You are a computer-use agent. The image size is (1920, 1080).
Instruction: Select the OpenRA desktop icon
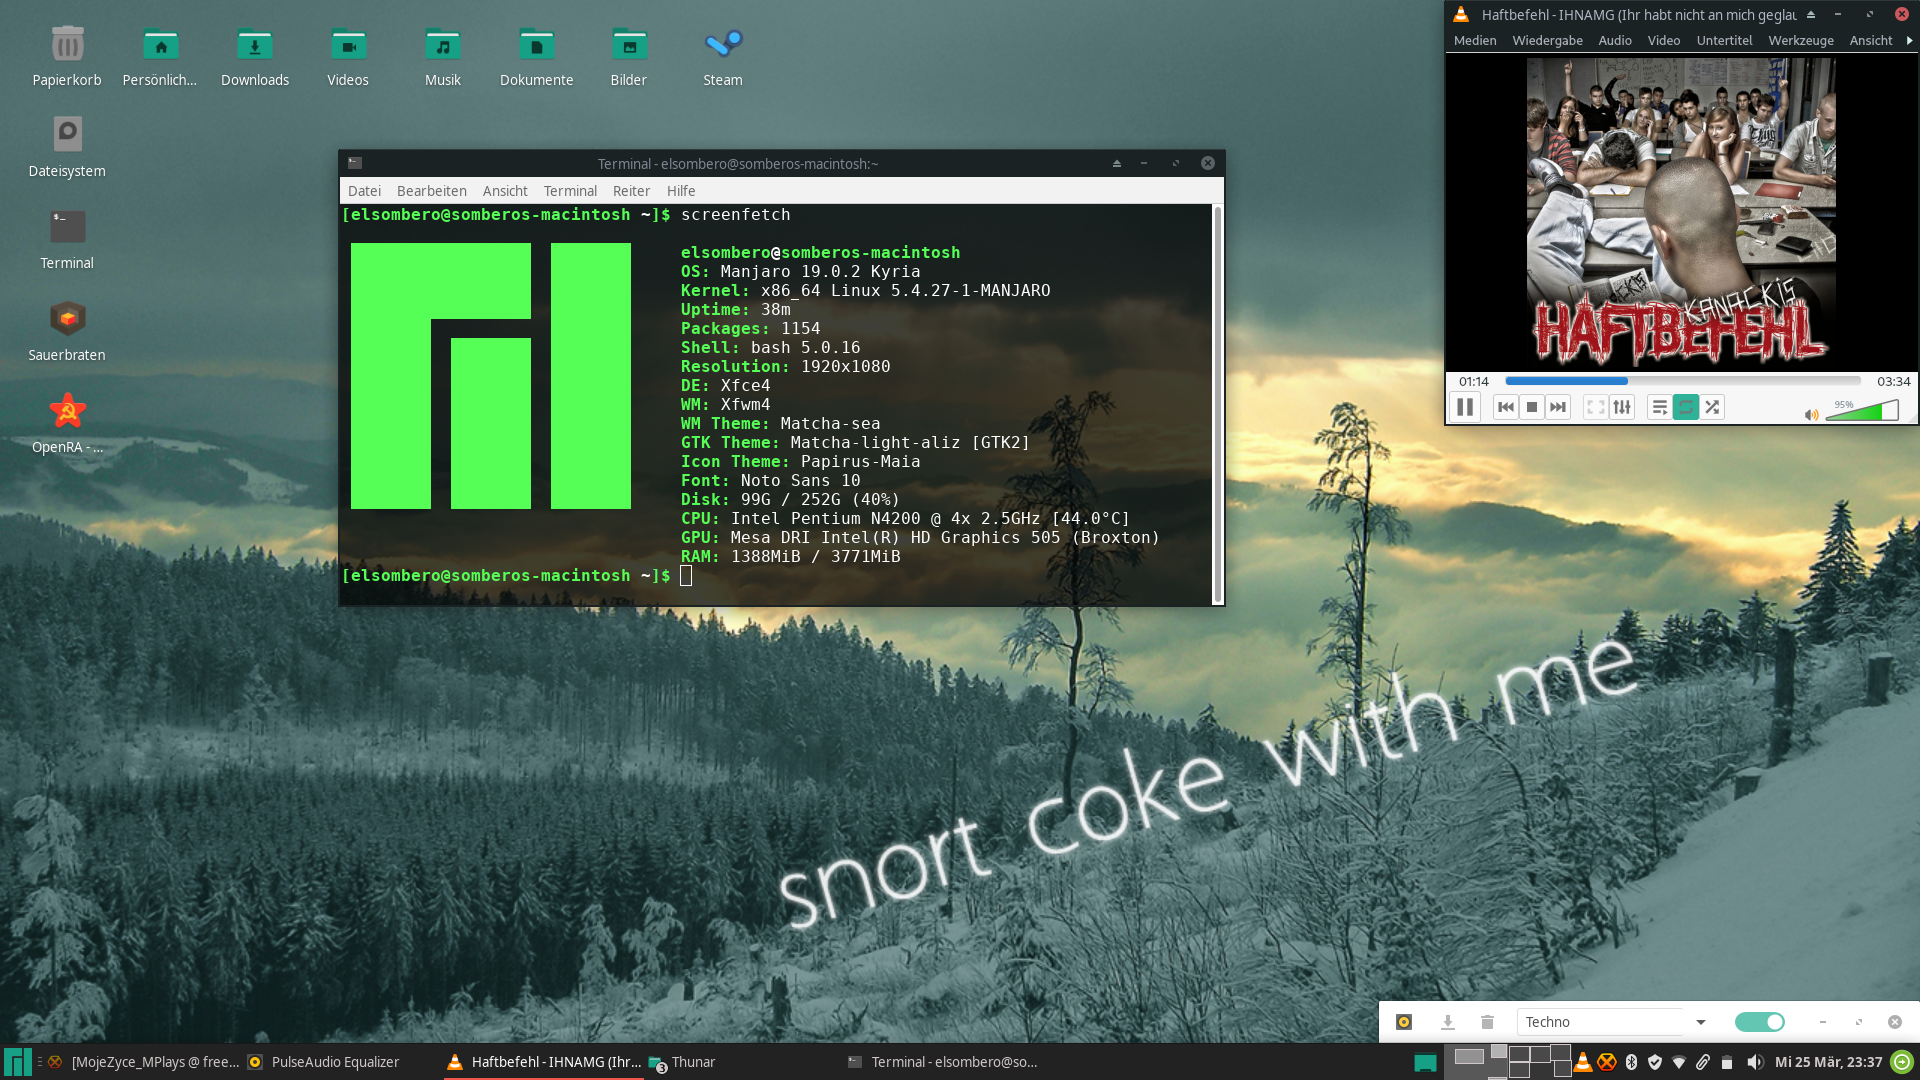pos(67,423)
